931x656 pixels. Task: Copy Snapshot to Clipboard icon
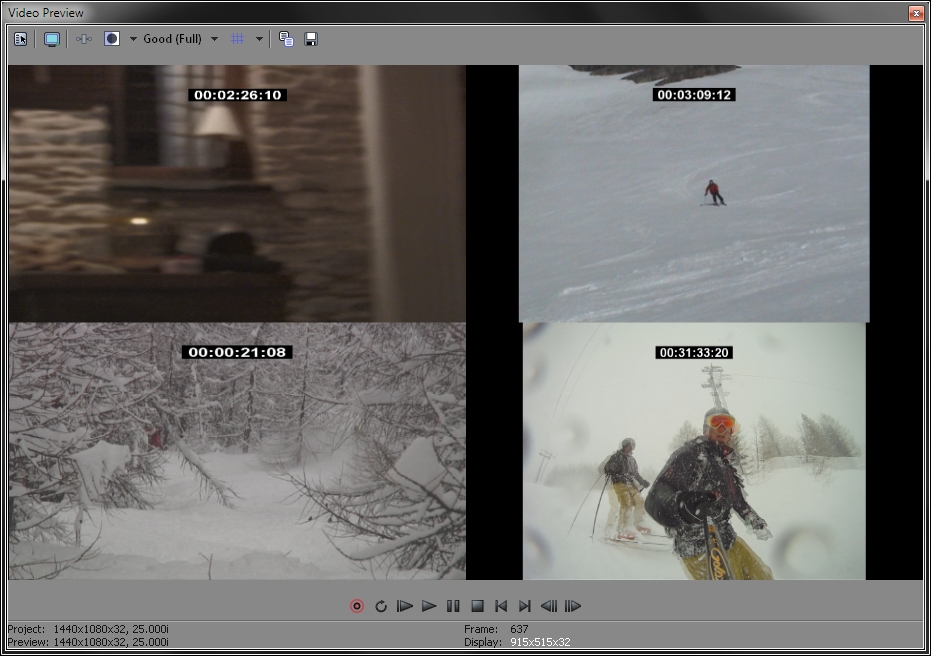click(x=286, y=39)
